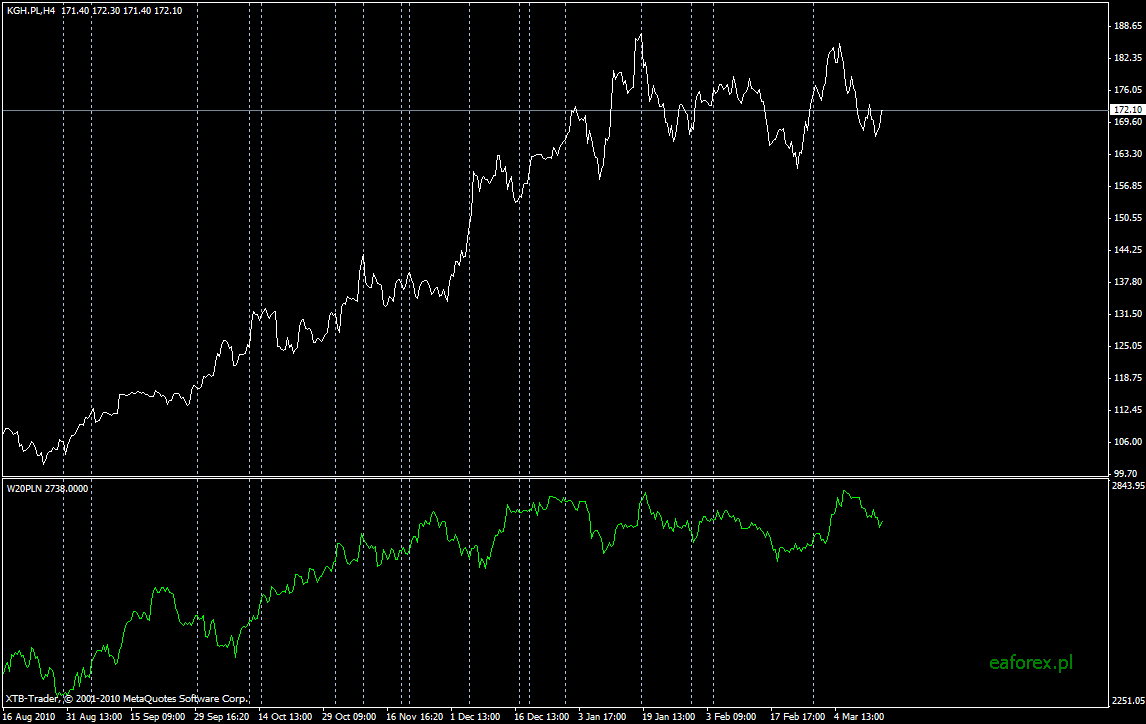Click the 19 Jan 13:00 date label

(x=669, y=717)
